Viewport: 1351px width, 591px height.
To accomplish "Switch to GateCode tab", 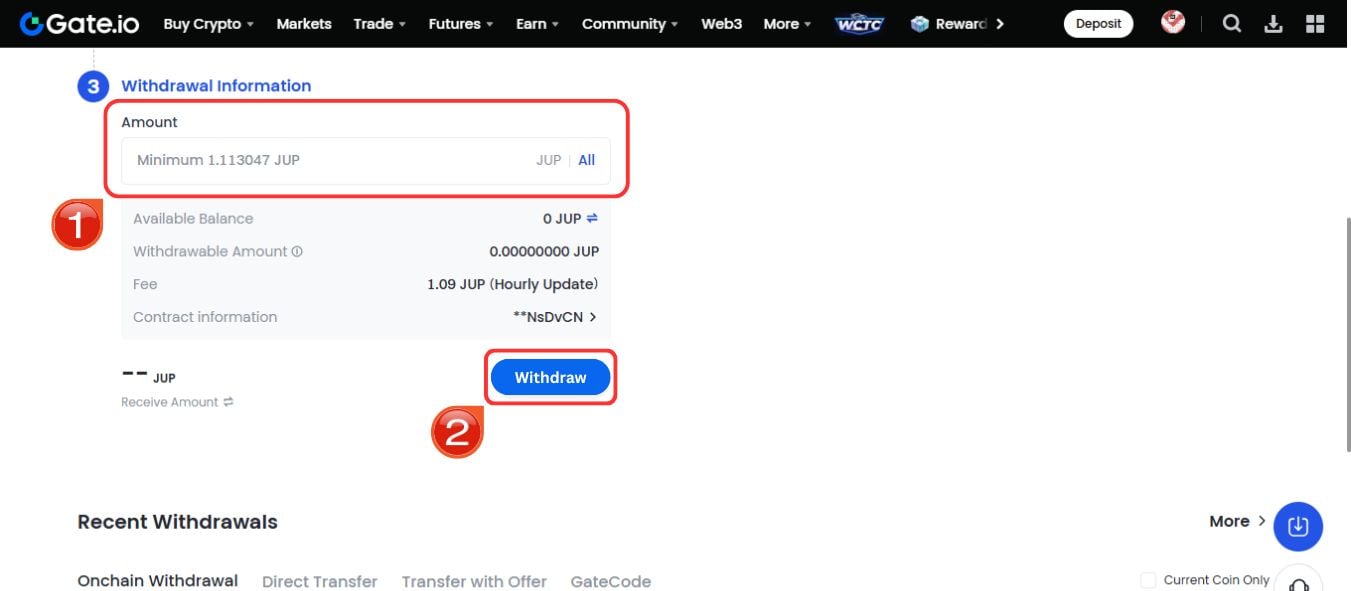I will point(610,581).
